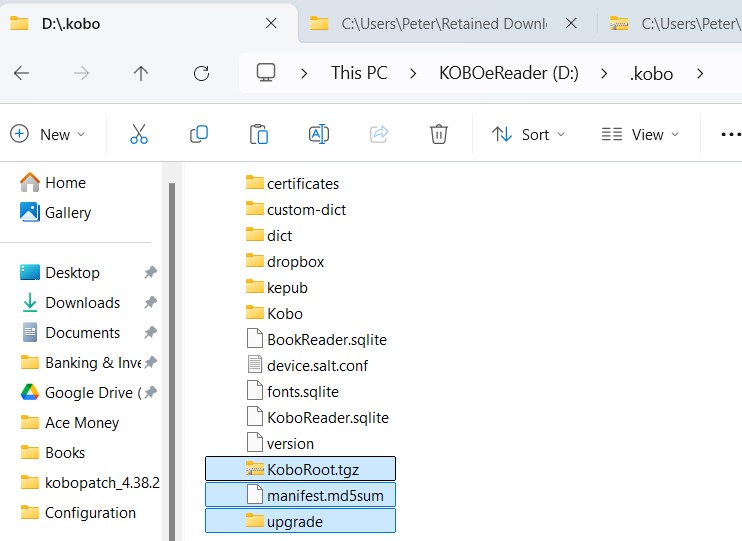This screenshot has height=541, width=742.
Task: Expand chevron before This PC breadcrumb
Action: click(x=304, y=73)
